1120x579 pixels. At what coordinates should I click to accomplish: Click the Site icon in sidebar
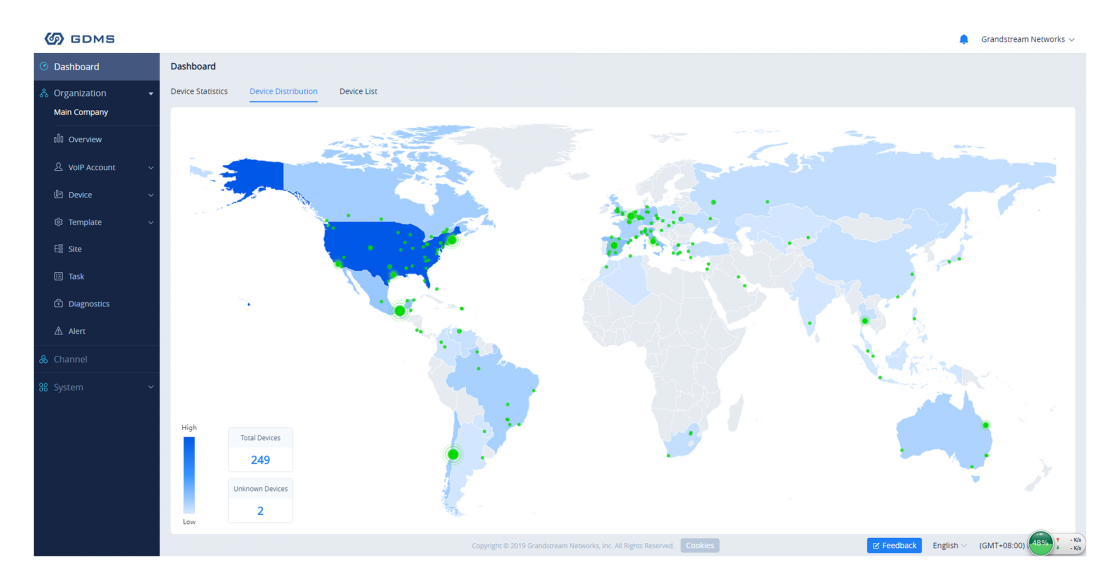coord(59,249)
